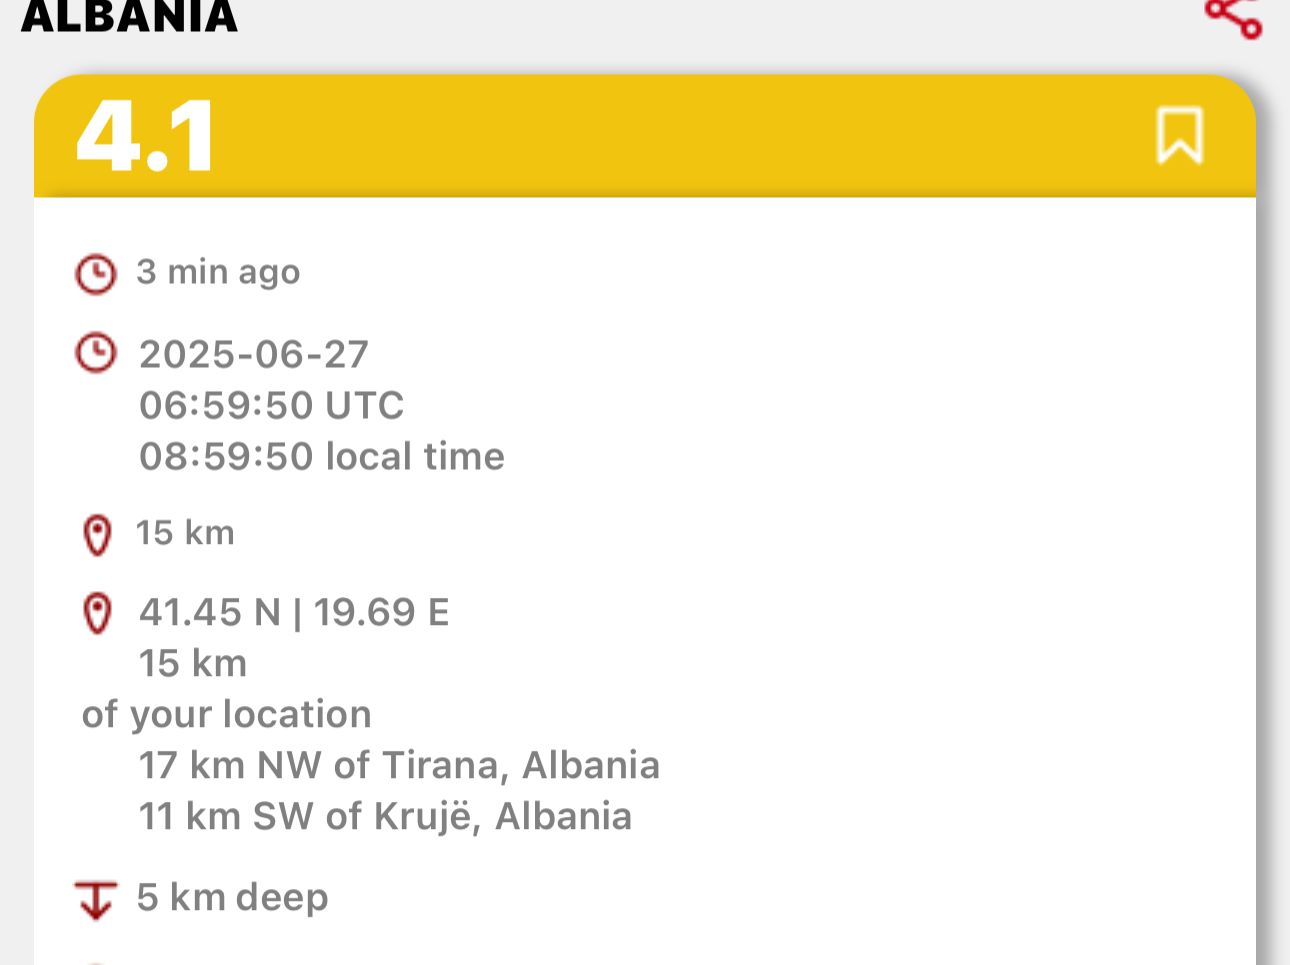Open "11 km SW of Krujë, Albania"

[x=385, y=816]
